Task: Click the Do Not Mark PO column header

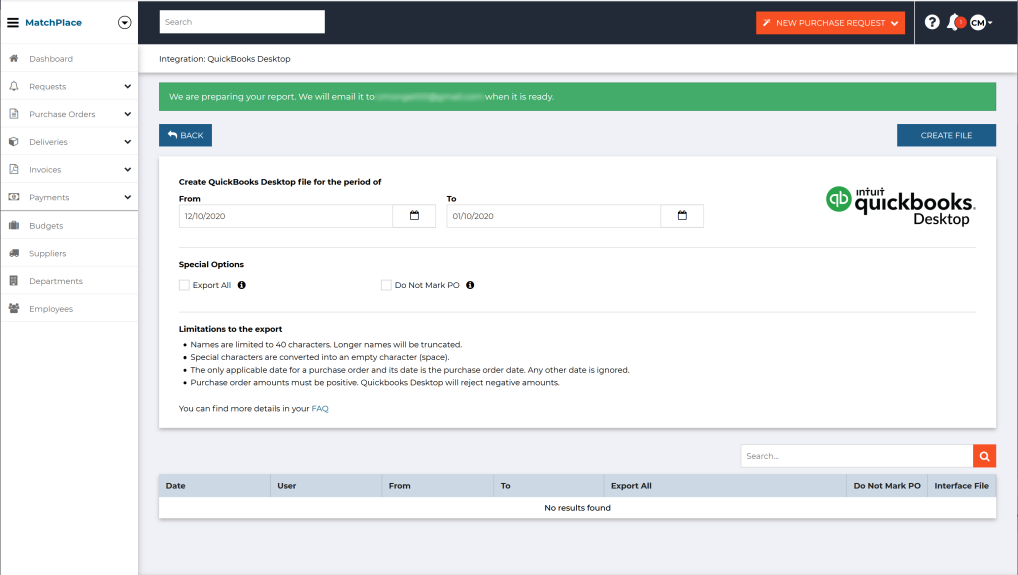Action: [x=887, y=485]
